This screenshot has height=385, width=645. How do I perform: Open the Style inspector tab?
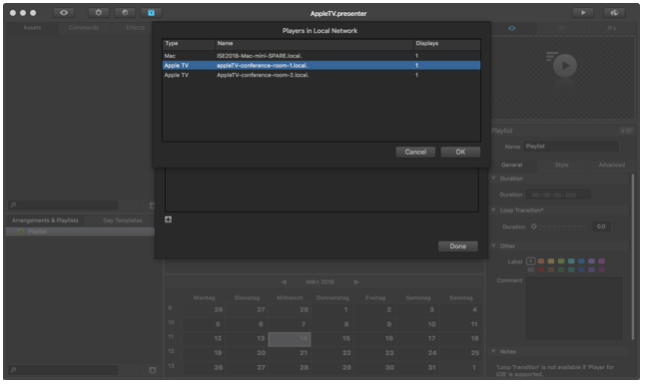click(561, 165)
